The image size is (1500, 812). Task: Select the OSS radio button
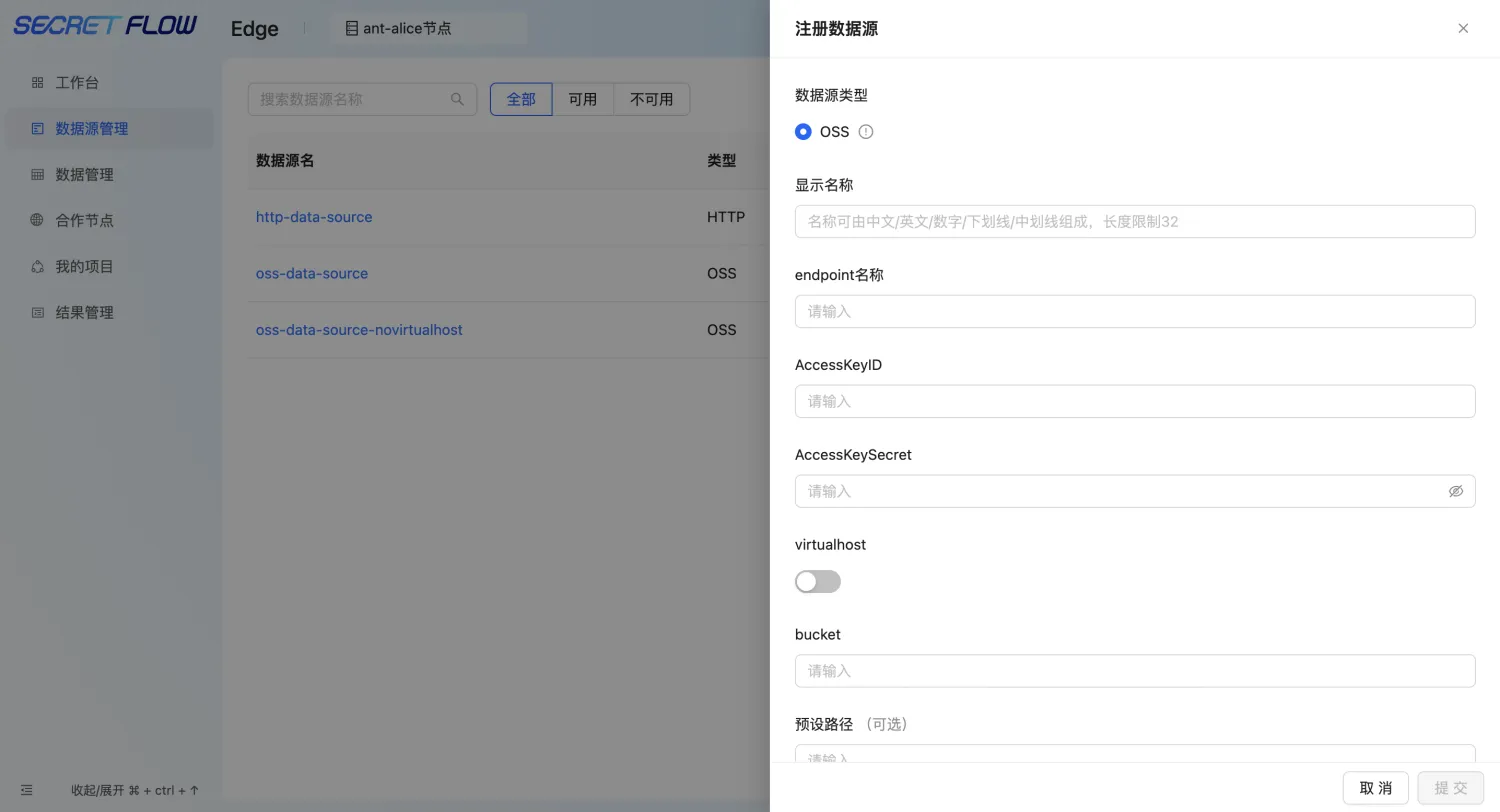(x=803, y=132)
